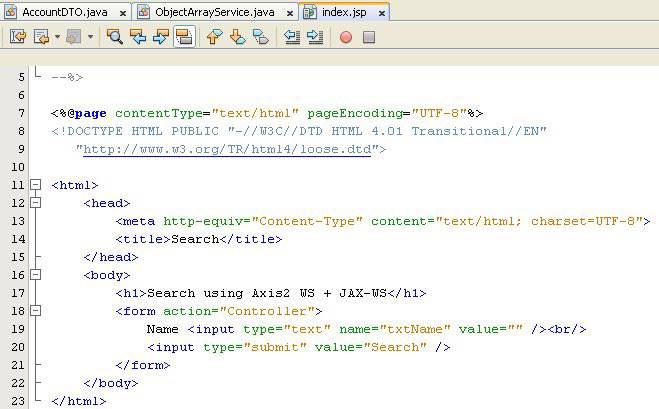This screenshot has width=659, height=409.
Task: Click Find Next Occurrence icon
Action: tap(161, 37)
